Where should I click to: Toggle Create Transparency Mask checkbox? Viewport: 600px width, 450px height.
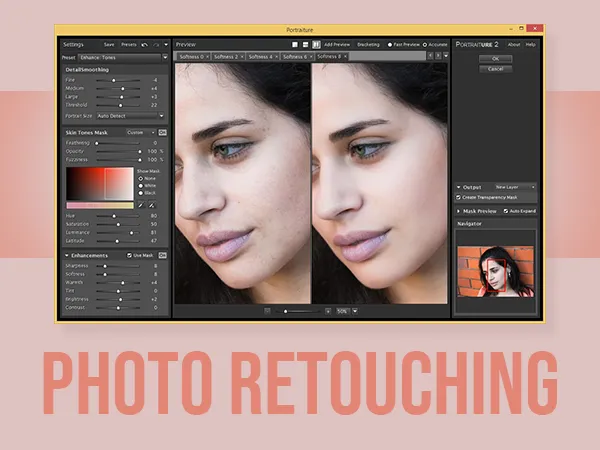point(458,197)
